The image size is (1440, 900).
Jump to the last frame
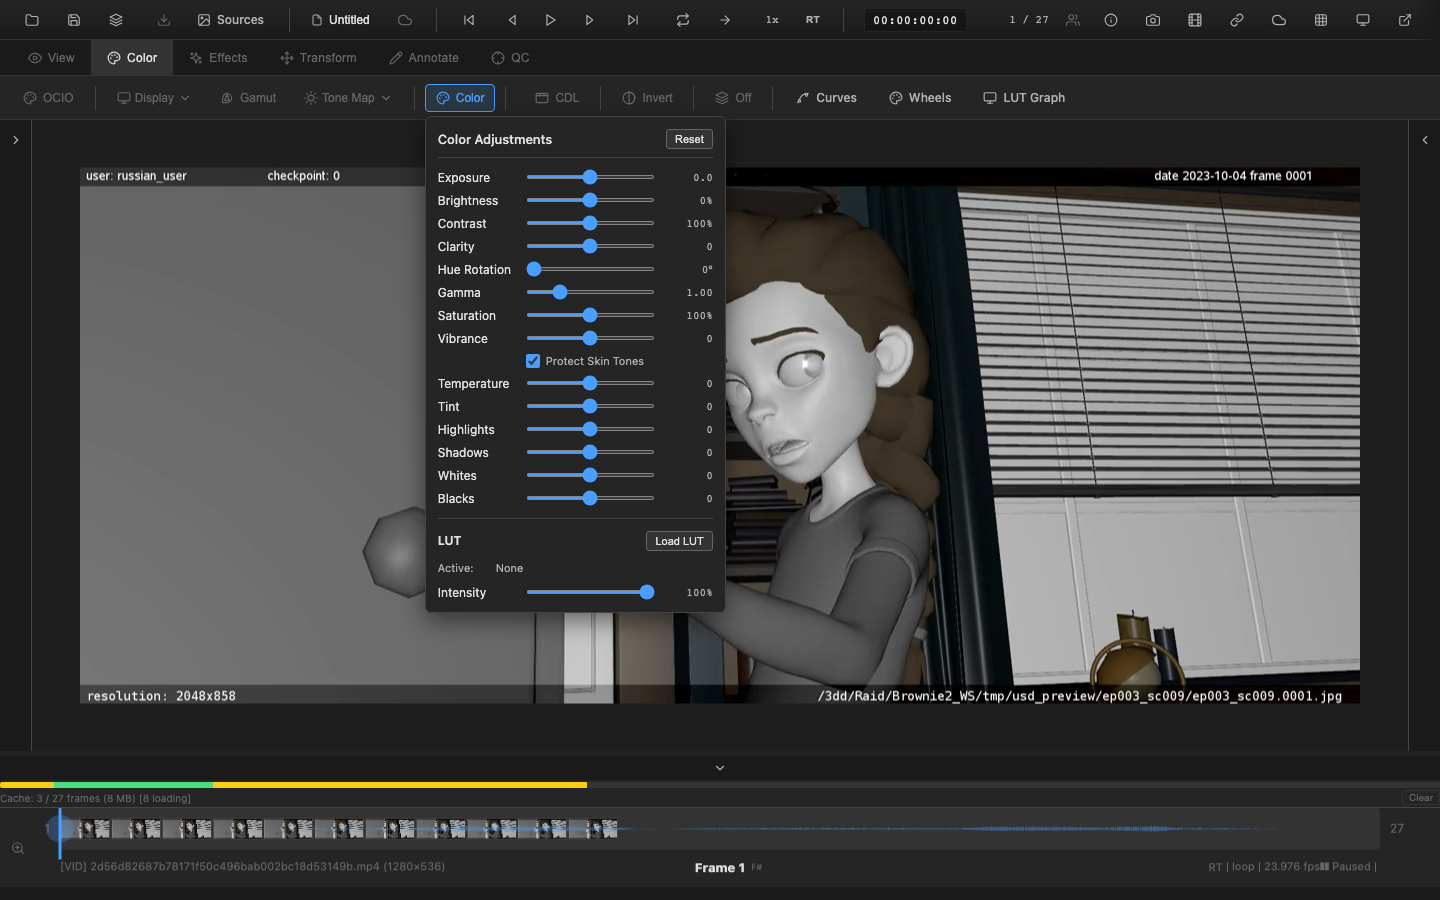pyautogui.click(x=632, y=19)
